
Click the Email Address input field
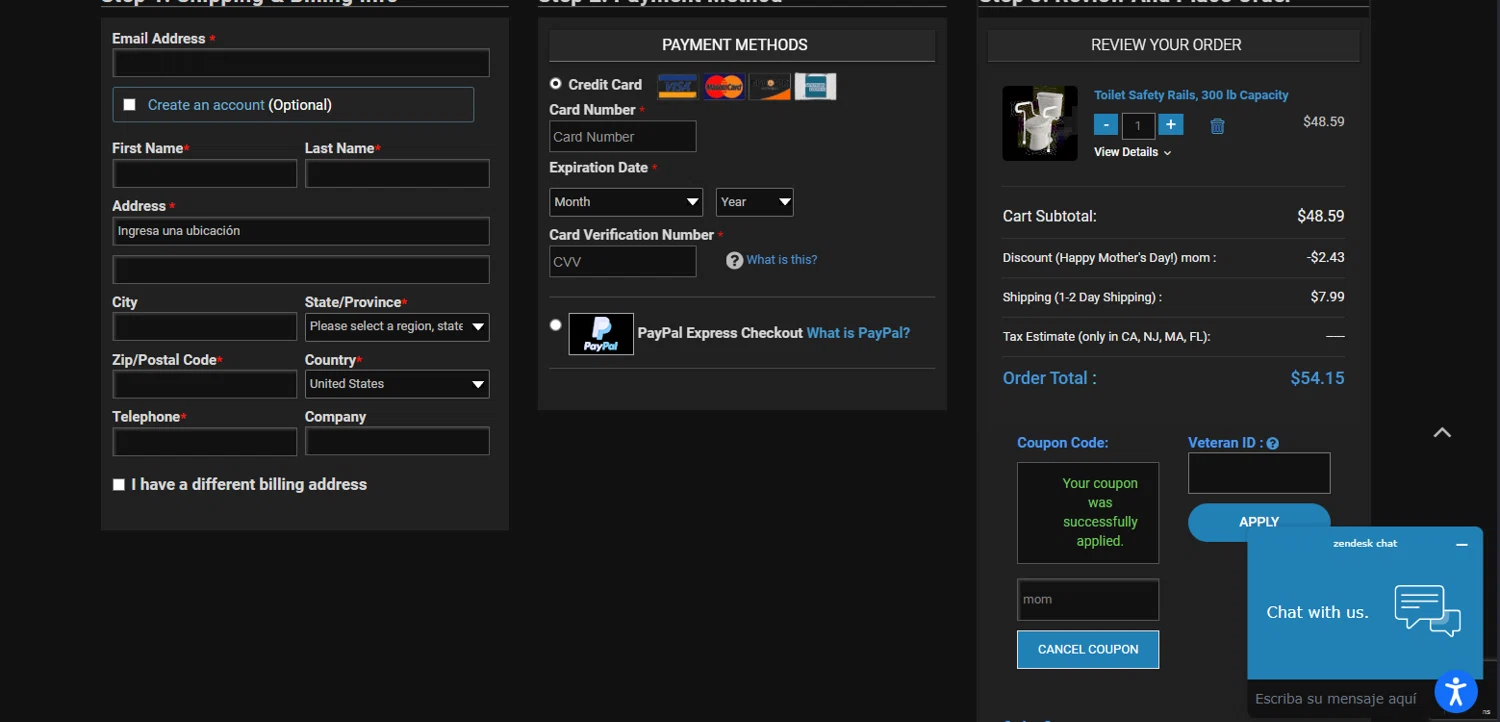click(300, 63)
